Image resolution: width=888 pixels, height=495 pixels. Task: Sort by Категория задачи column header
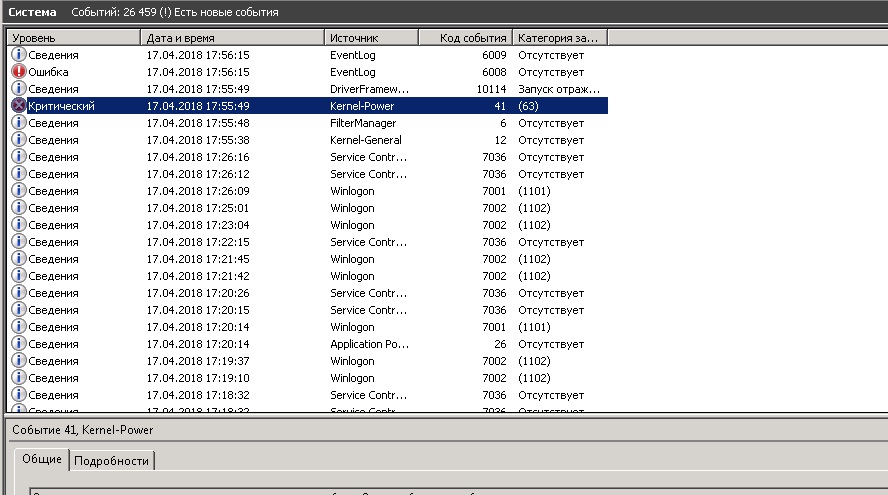560,38
